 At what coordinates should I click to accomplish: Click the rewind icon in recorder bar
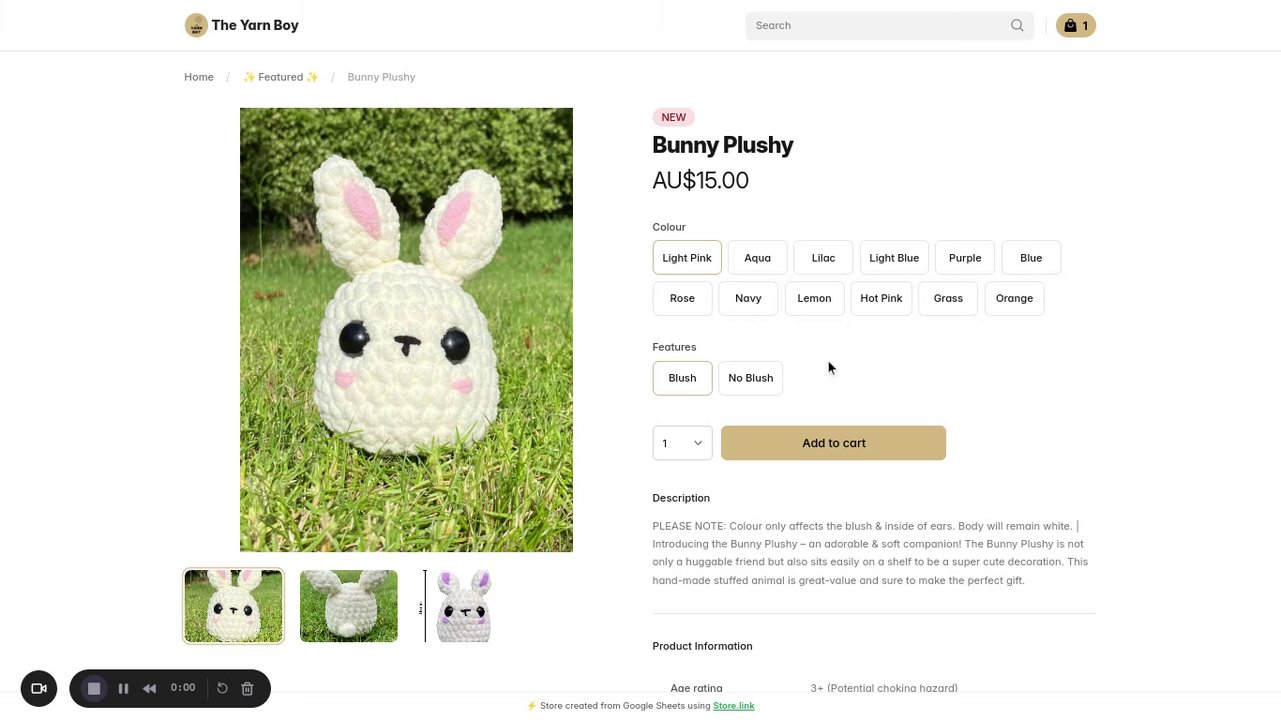pos(149,688)
